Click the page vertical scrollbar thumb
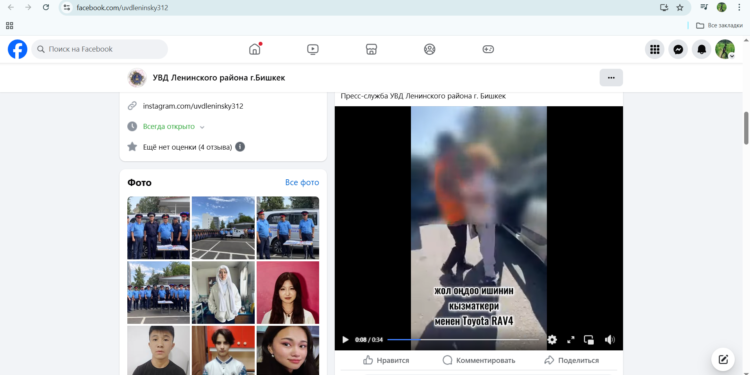 [x=746, y=128]
